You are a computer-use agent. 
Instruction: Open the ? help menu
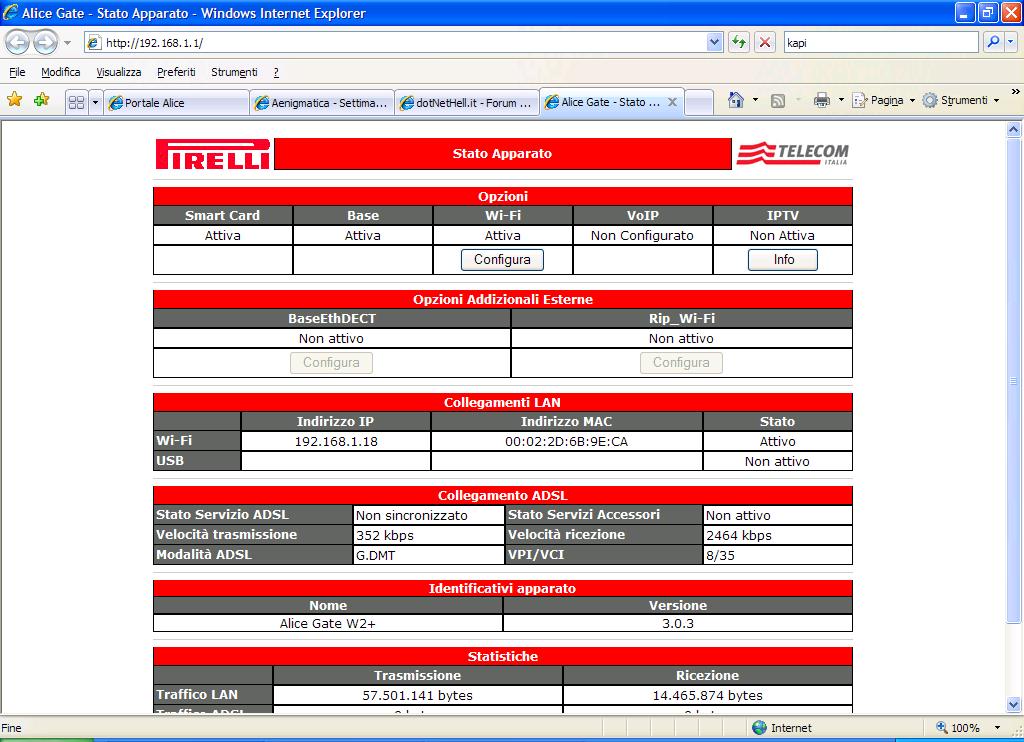(276, 72)
